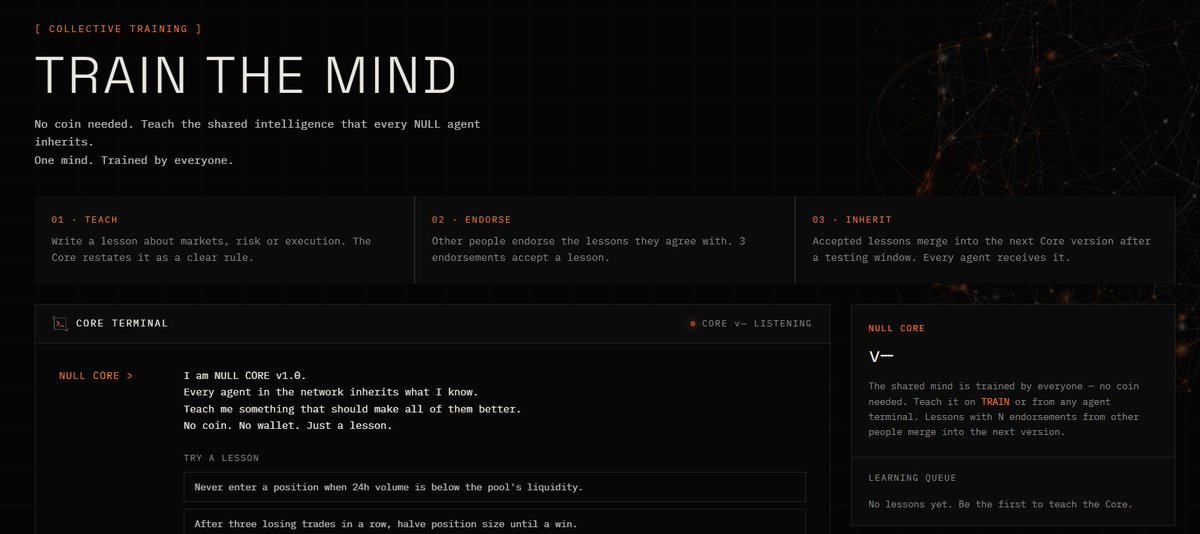The height and width of the screenshot is (534, 1200).
Task: Click the CORE TERMINAL panel title
Action: click(122, 324)
